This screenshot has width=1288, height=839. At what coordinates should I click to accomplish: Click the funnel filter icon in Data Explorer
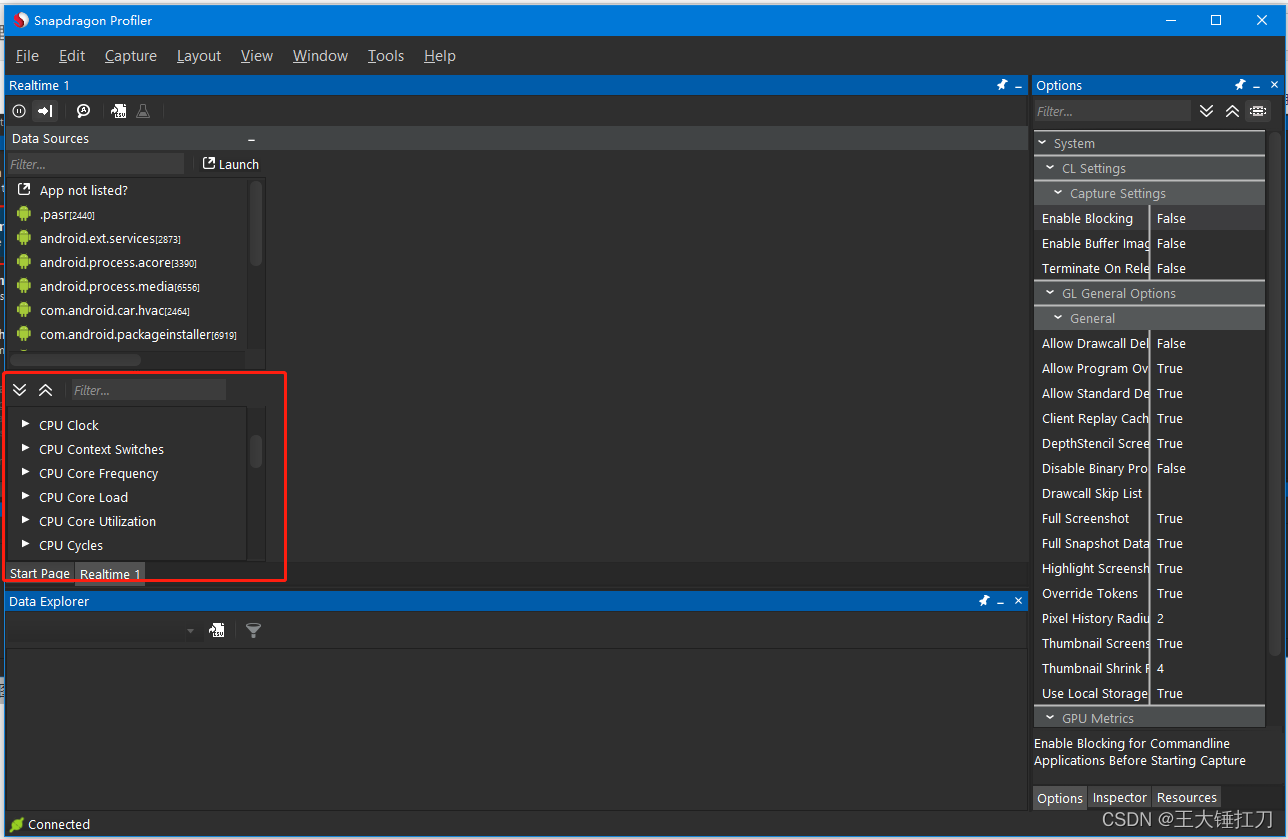coord(253,630)
